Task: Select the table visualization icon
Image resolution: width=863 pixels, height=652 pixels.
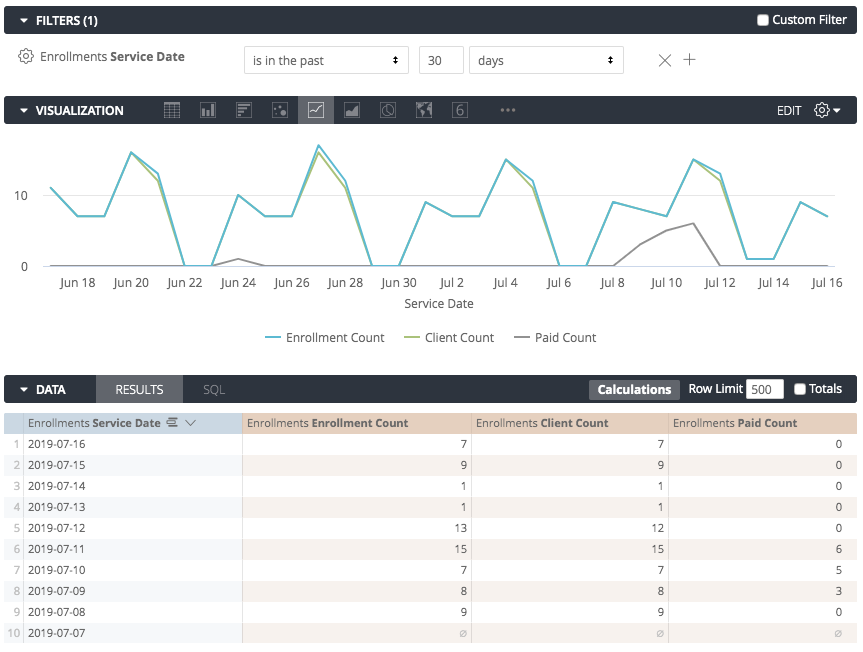Action: [172, 111]
